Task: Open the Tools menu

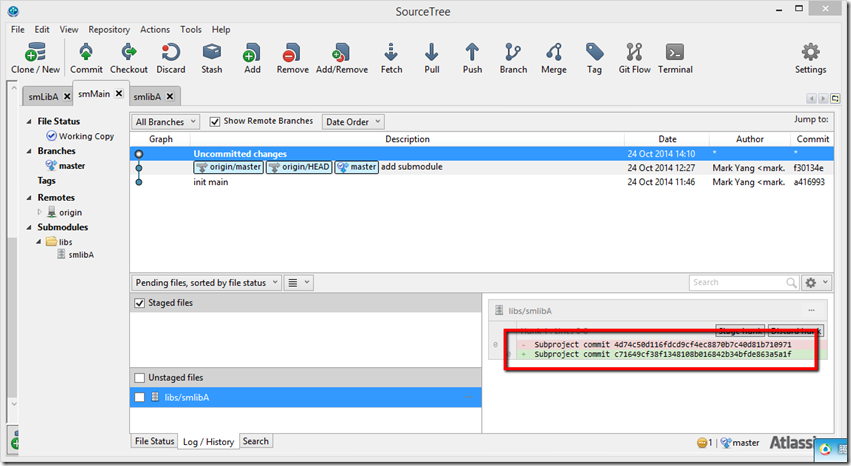Action: pyautogui.click(x=190, y=29)
